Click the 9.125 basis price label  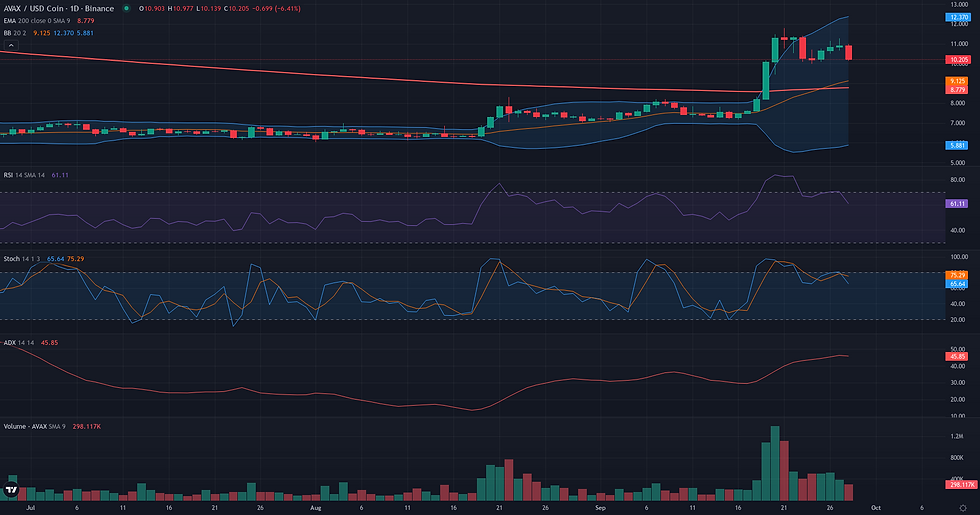(957, 81)
